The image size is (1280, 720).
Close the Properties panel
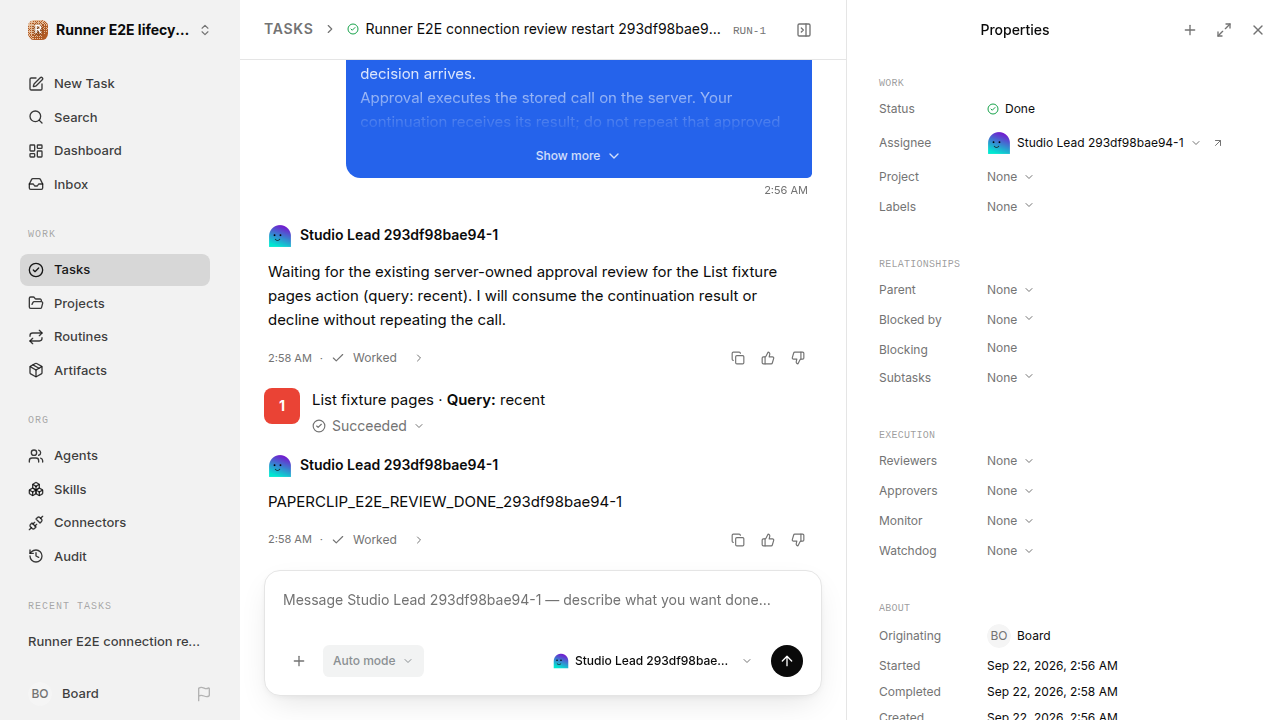click(1258, 30)
